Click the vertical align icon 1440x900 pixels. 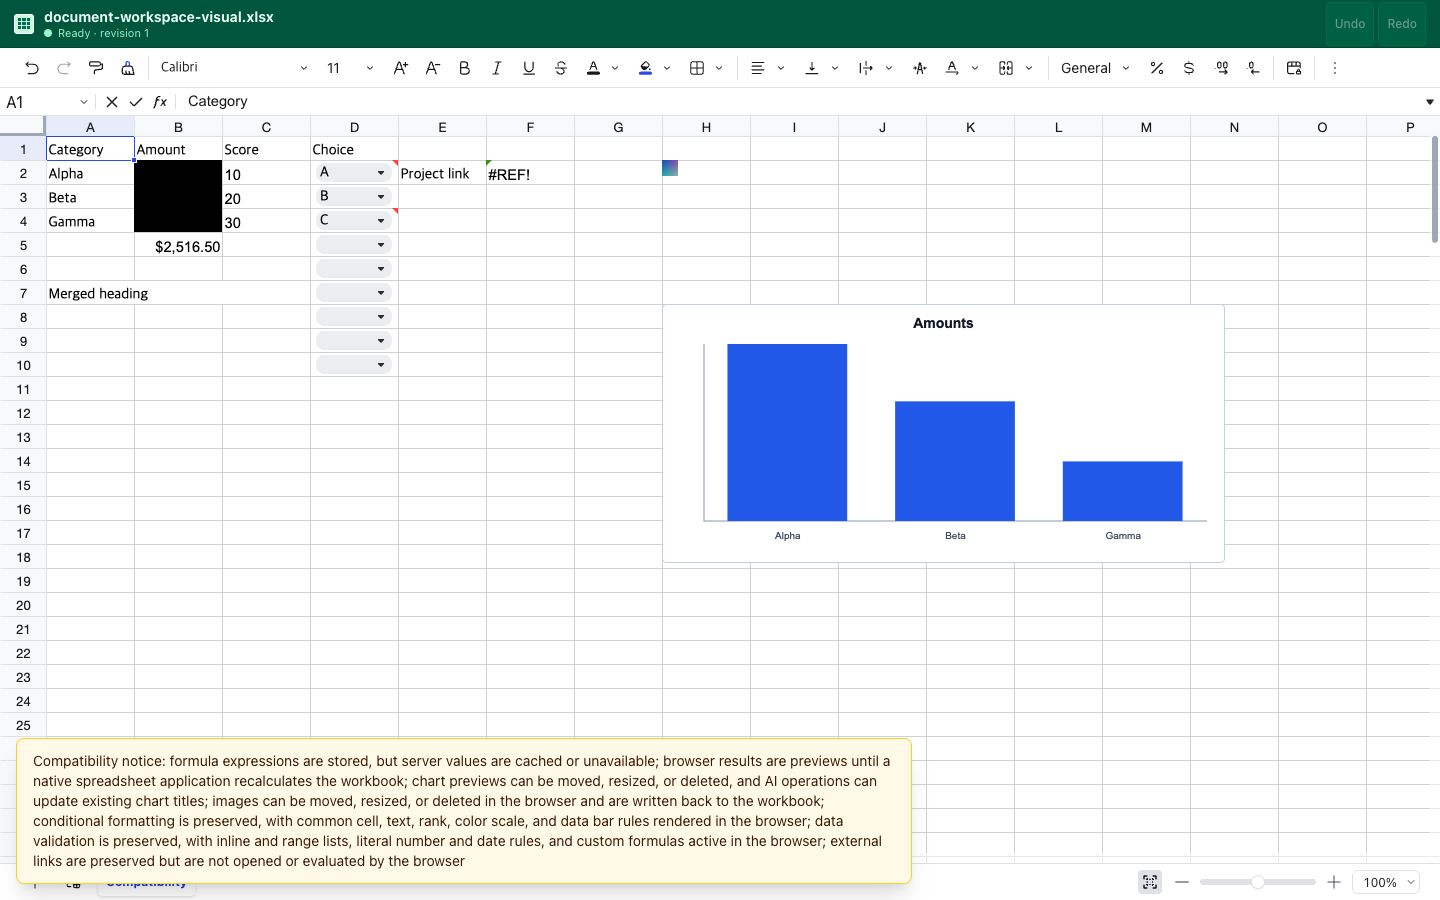[x=812, y=68]
